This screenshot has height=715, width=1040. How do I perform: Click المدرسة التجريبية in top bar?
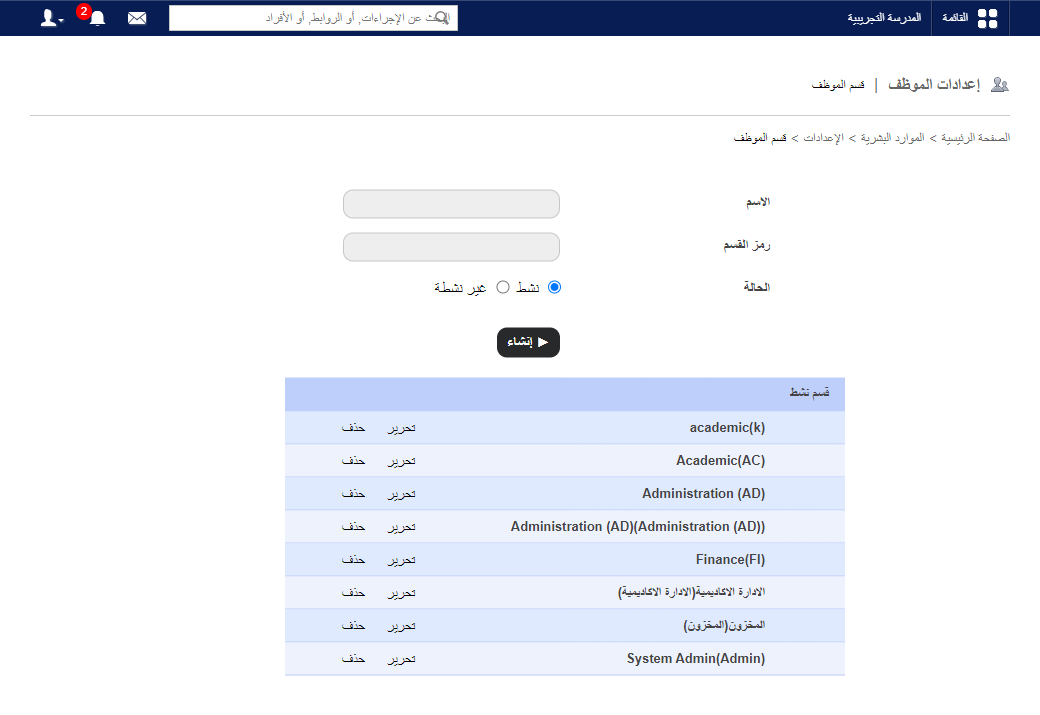coord(883,18)
